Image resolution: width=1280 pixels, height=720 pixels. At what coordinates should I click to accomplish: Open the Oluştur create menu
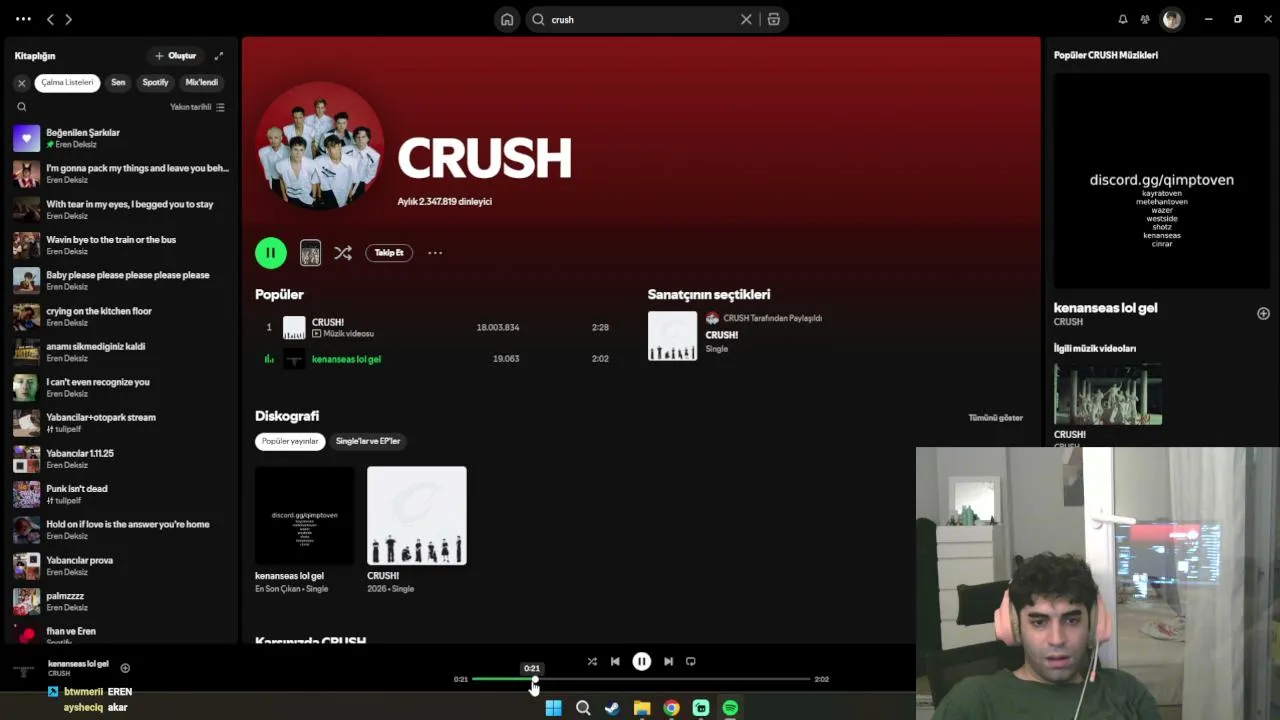point(176,56)
